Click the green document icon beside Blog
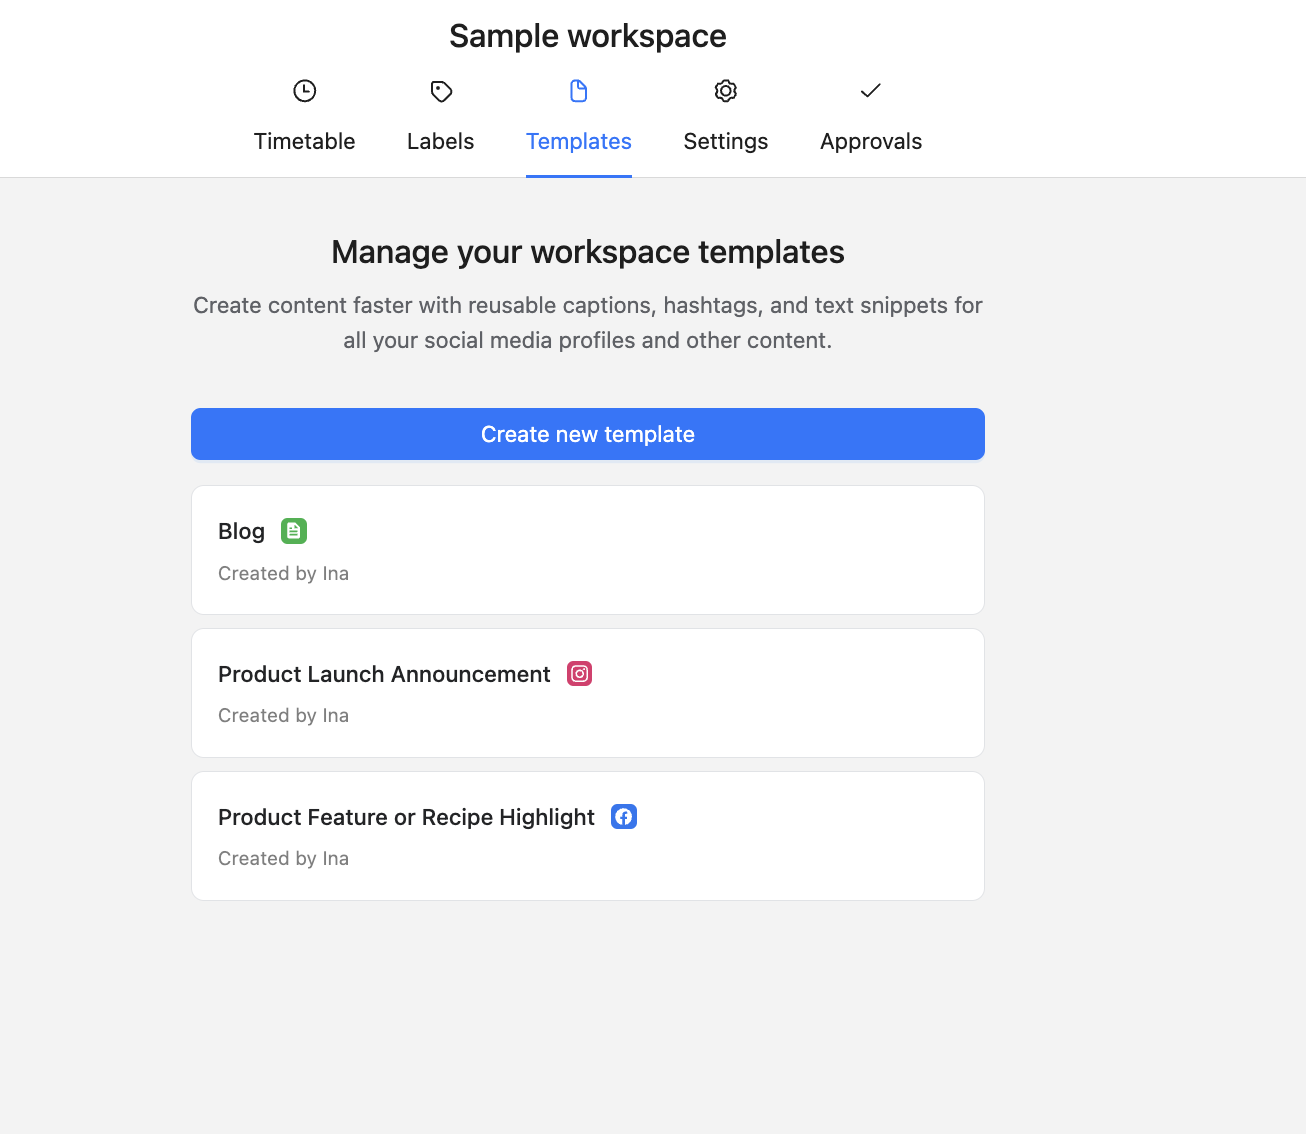This screenshot has height=1134, width=1306. coord(294,531)
